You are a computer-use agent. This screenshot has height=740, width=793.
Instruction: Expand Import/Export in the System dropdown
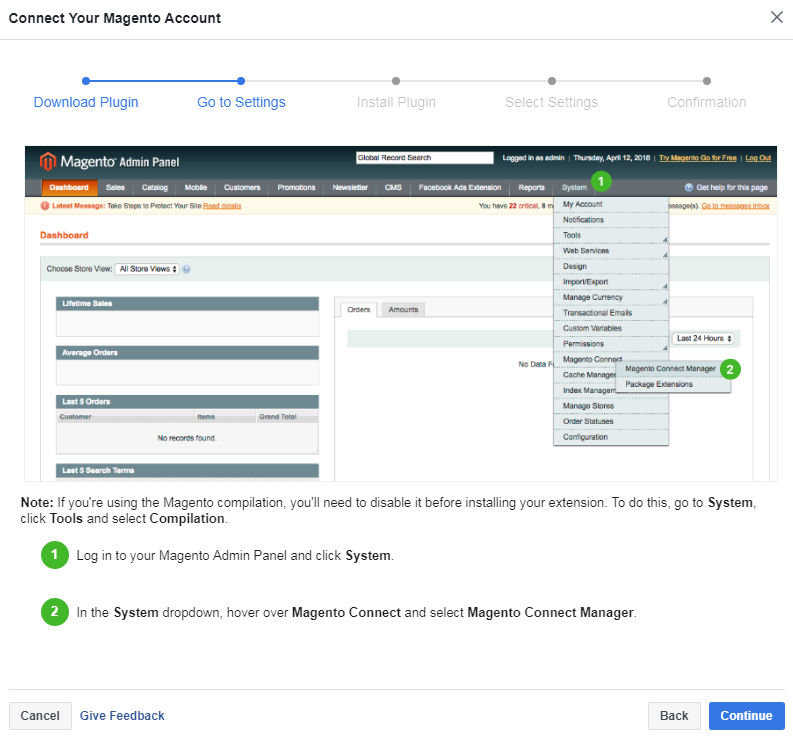[611, 282]
